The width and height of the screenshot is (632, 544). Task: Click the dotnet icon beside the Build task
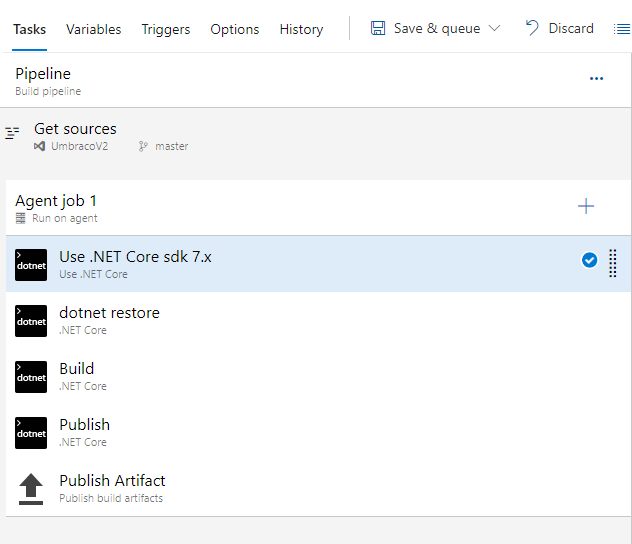coord(31,376)
